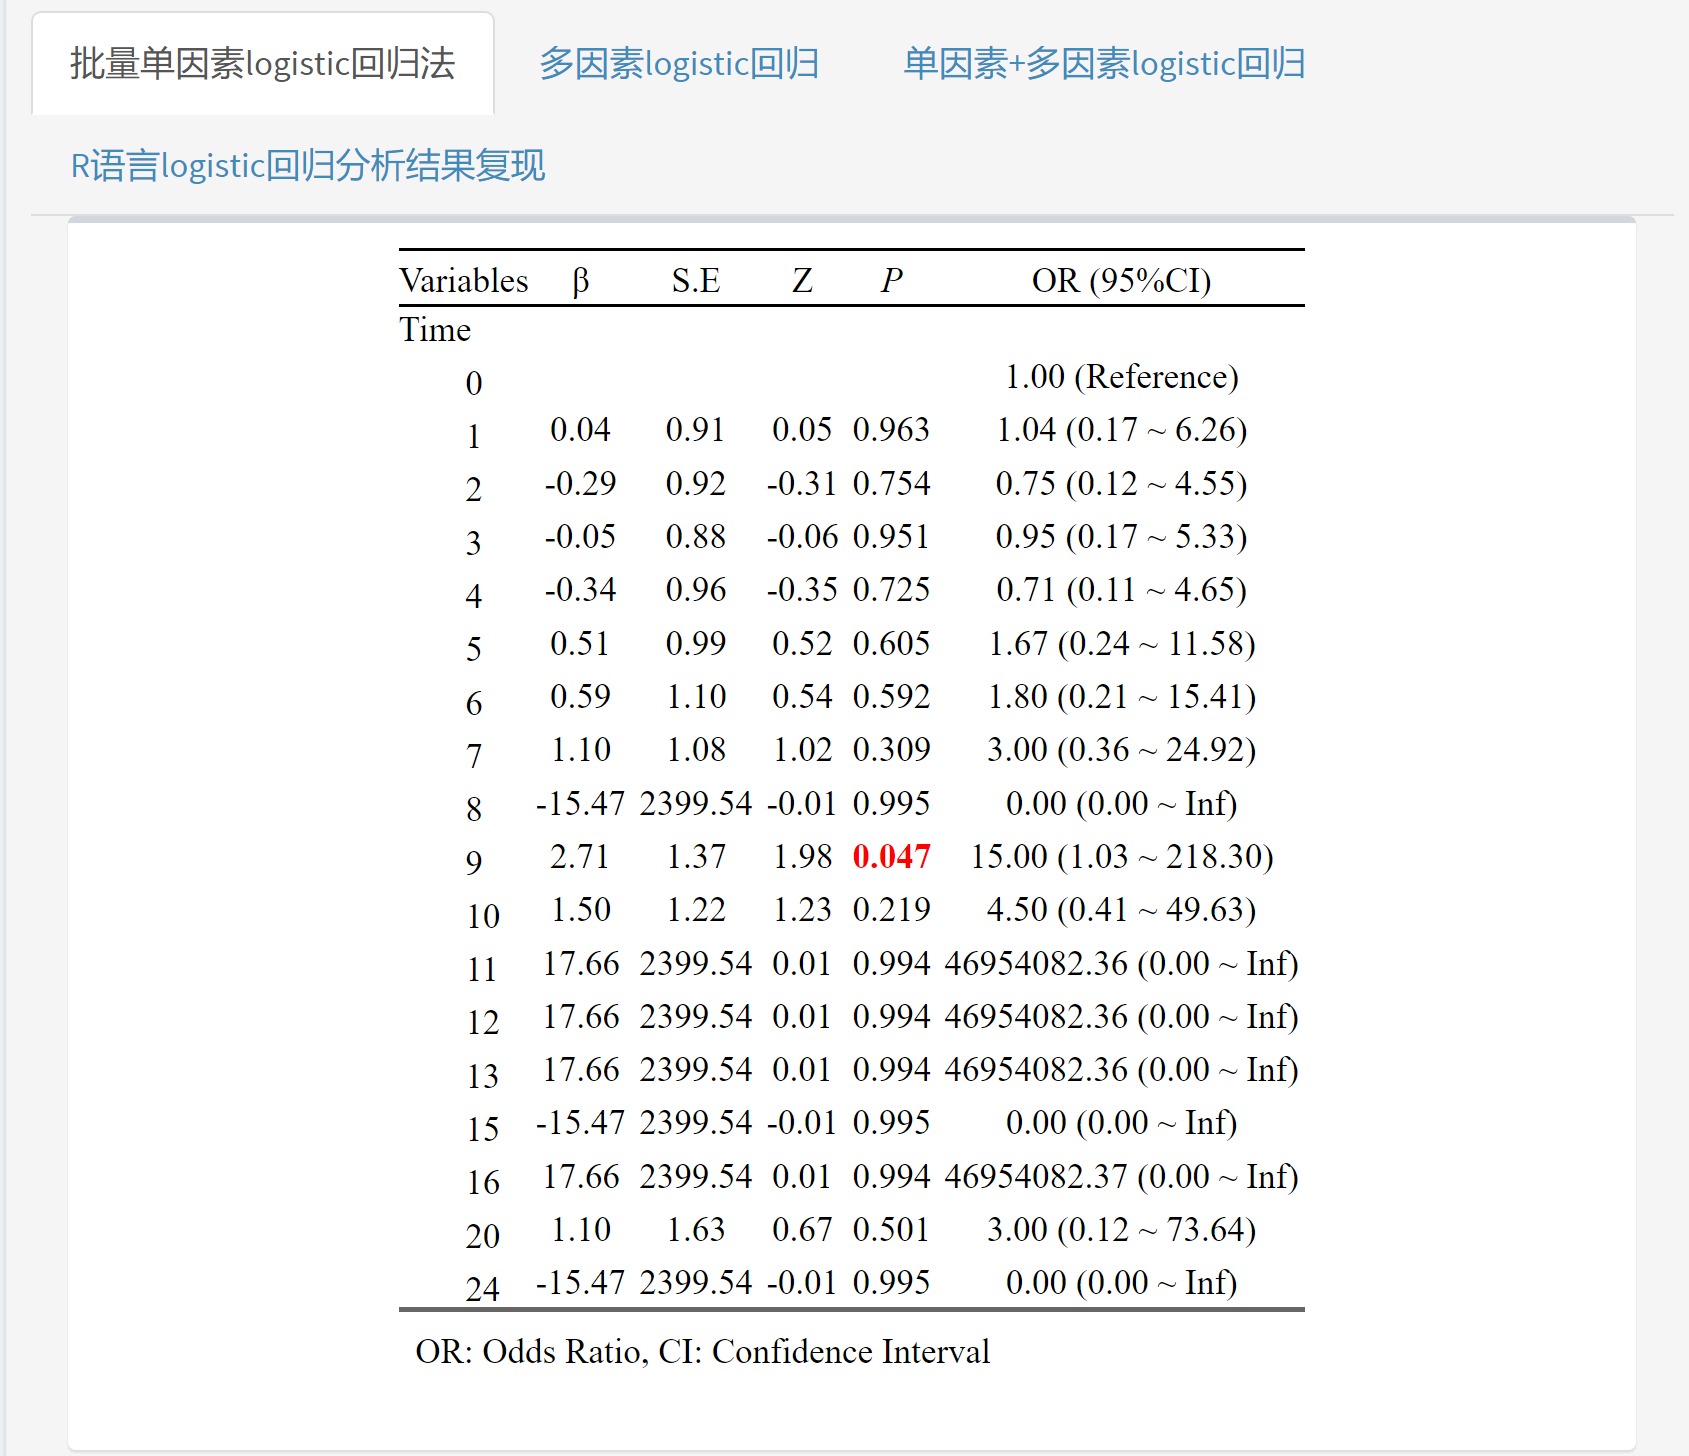
Task: Click the 3.00 (0.12 ~ 73.64) cell
Action: [x=1121, y=1230]
